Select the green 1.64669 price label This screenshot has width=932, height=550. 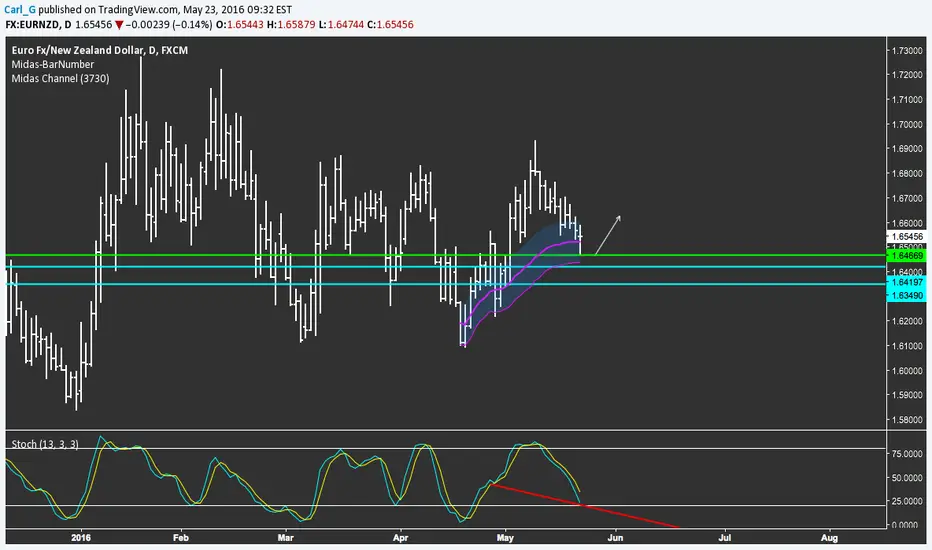905,256
